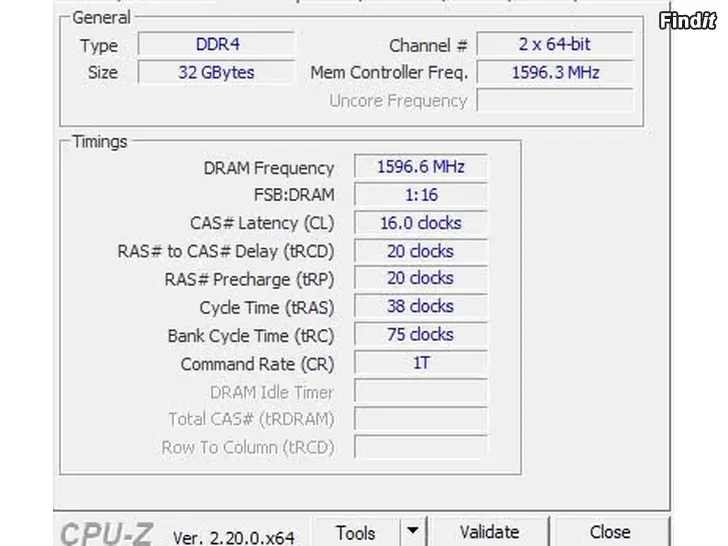Image resolution: width=728 pixels, height=546 pixels.
Task: Click the empty Total CAS# (tRDRAM) field
Action: [421, 419]
